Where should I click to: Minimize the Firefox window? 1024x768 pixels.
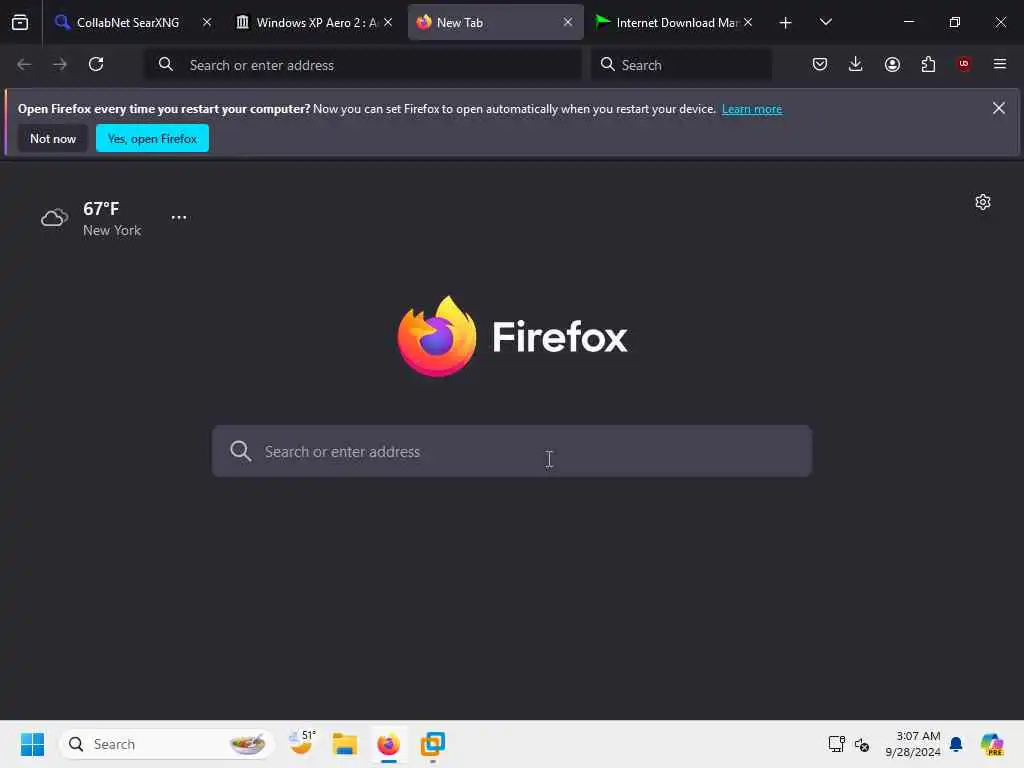(908, 22)
